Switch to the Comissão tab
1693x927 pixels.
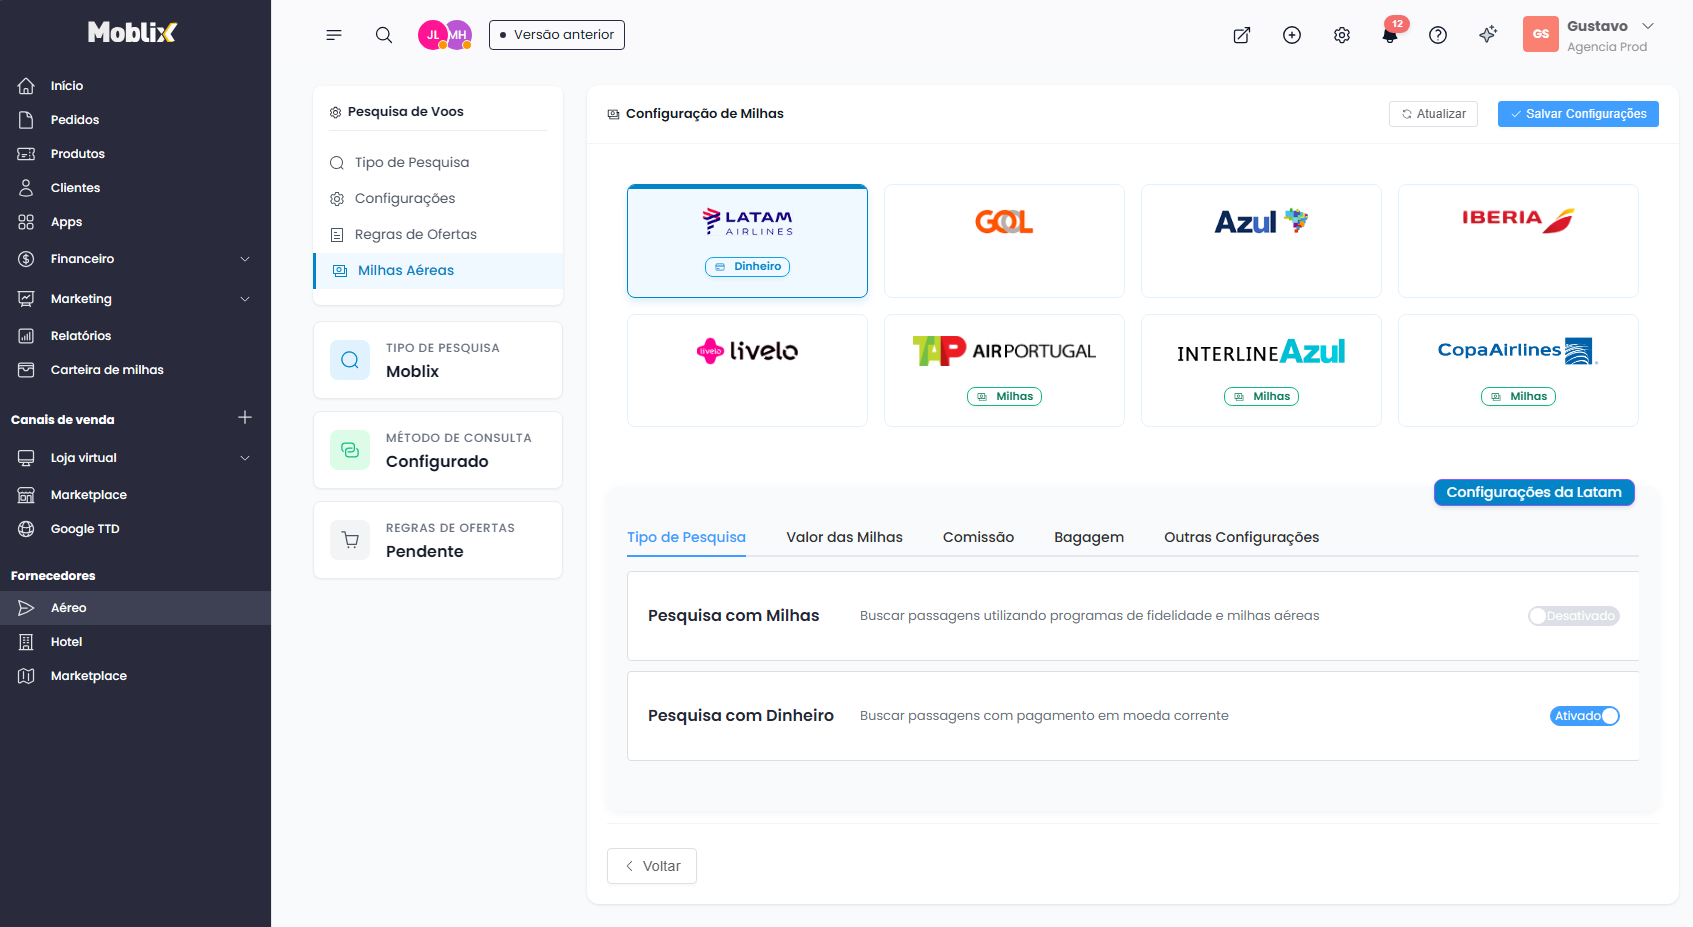pyautogui.click(x=978, y=537)
